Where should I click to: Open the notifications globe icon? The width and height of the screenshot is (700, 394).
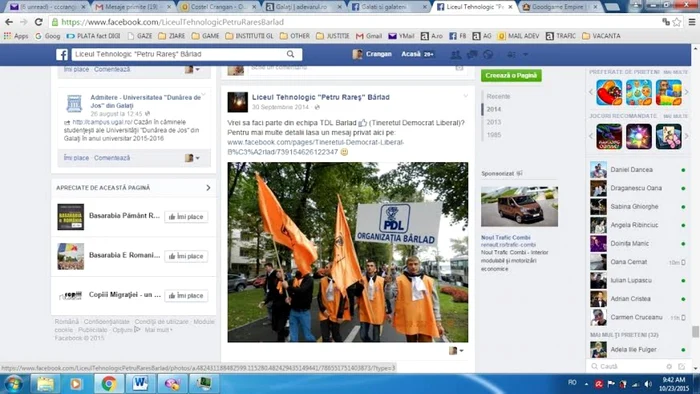(488, 54)
